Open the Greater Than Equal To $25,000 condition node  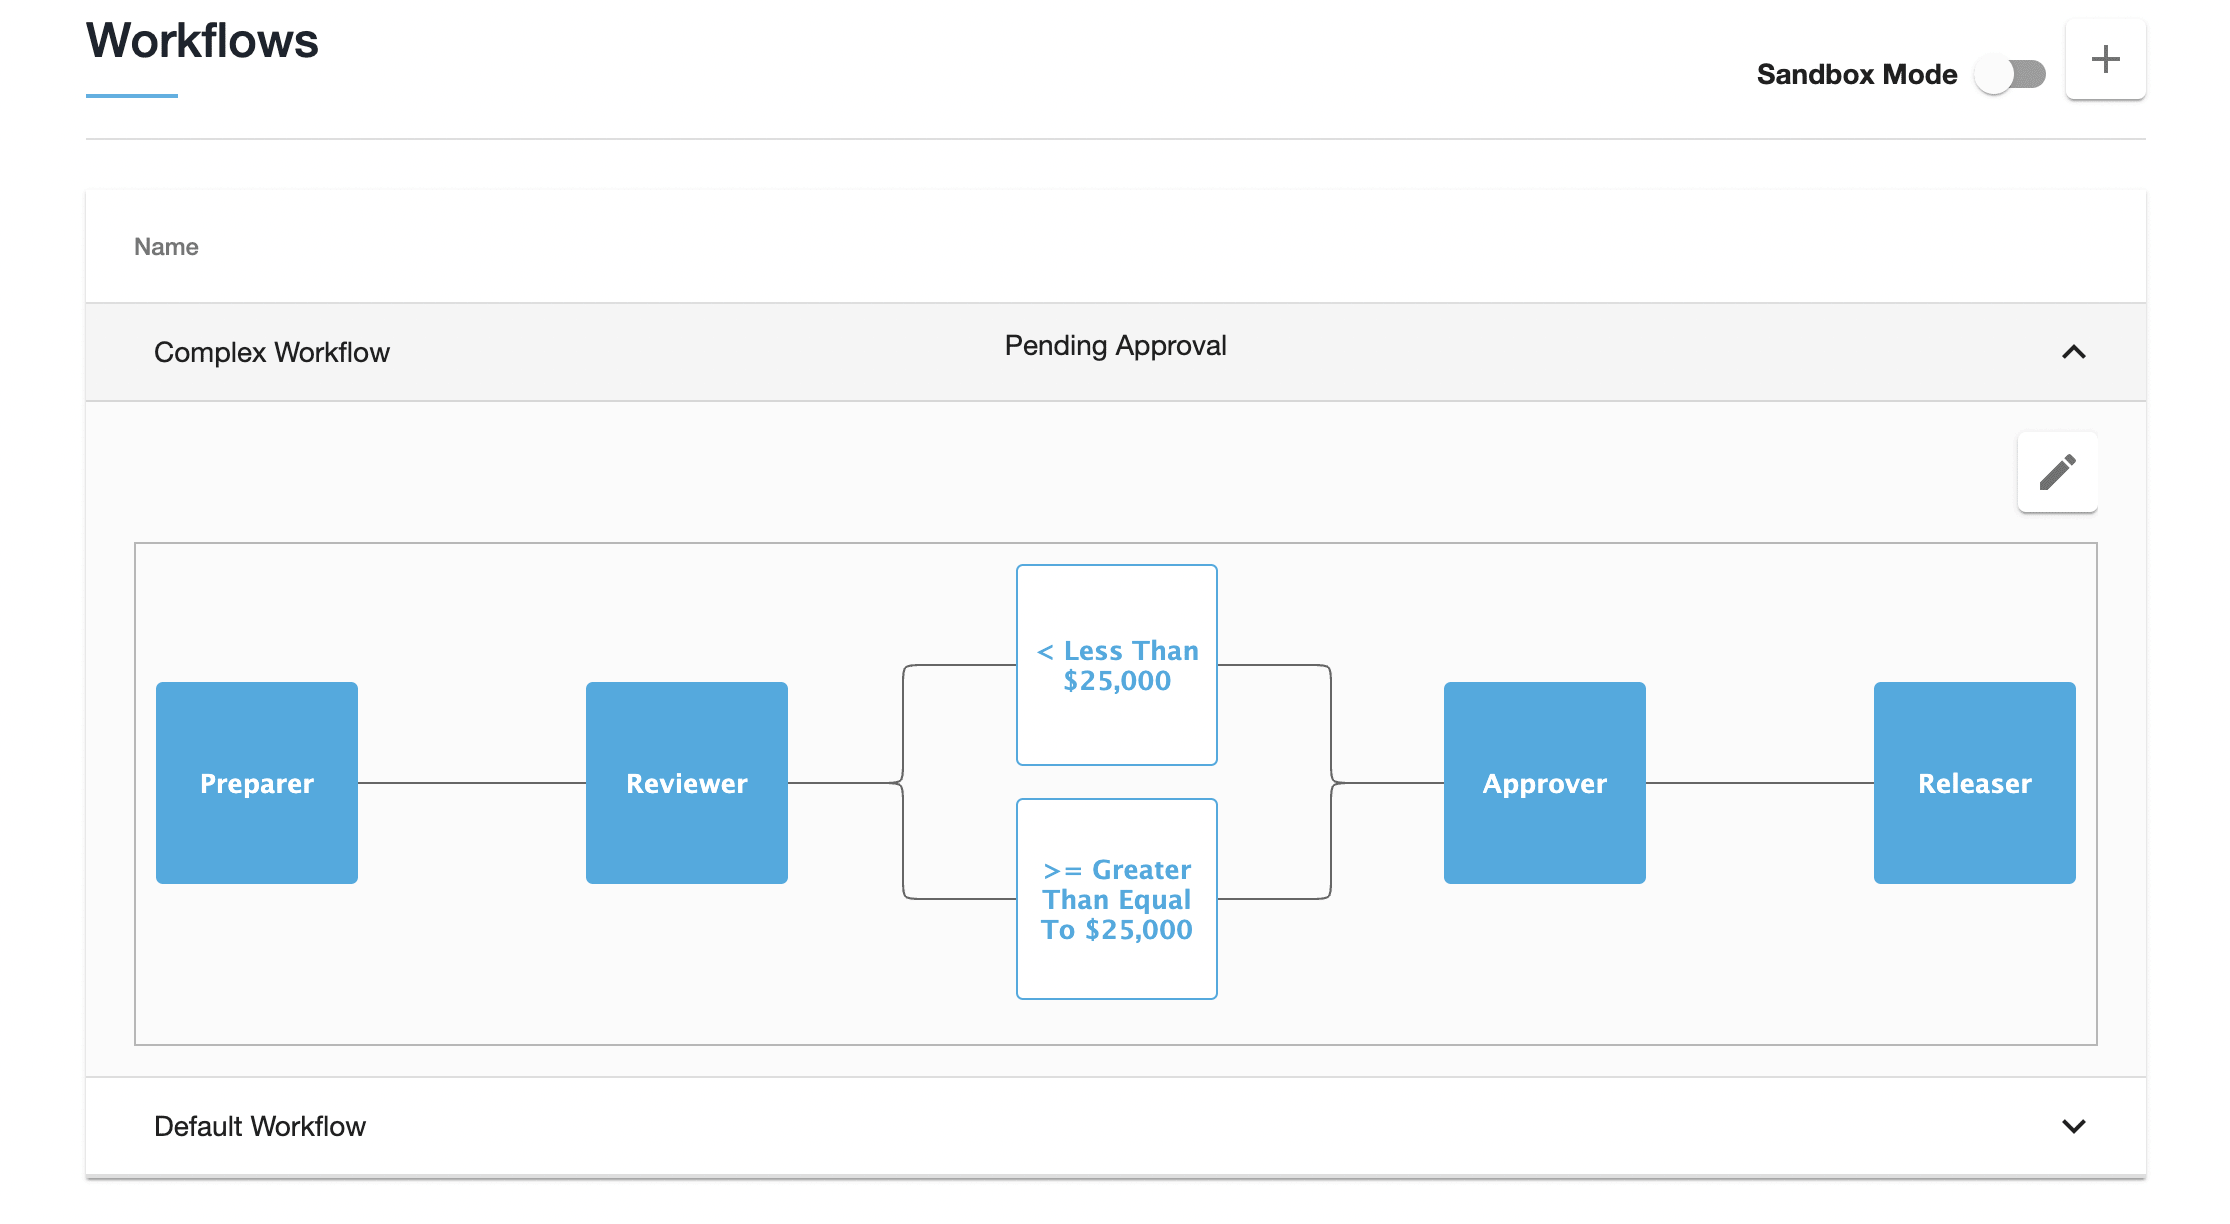pos(1116,899)
